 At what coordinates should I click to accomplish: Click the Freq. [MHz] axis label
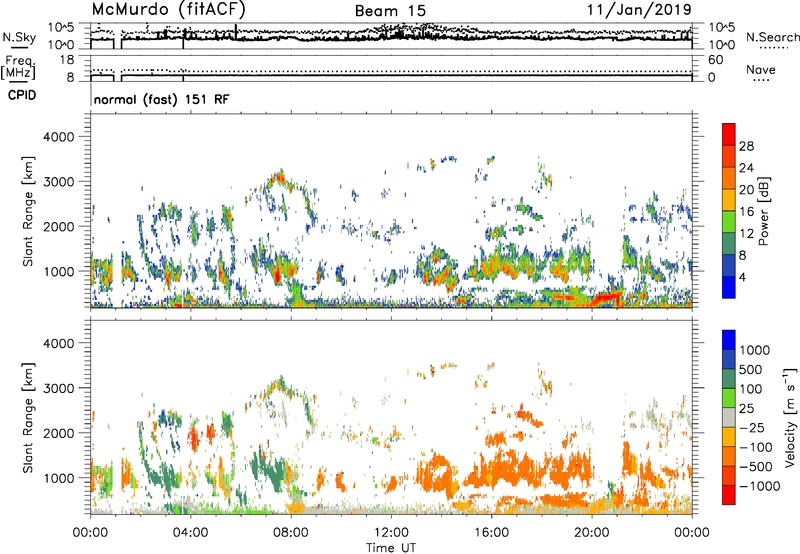click(x=18, y=67)
